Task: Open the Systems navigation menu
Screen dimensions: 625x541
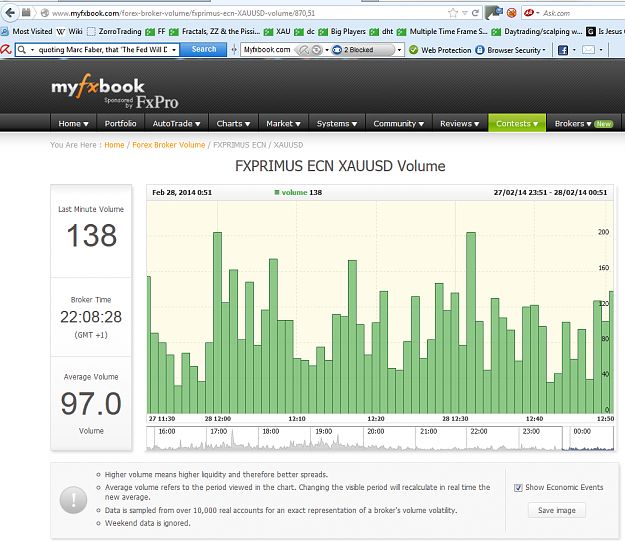Action: tap(337, 124)
